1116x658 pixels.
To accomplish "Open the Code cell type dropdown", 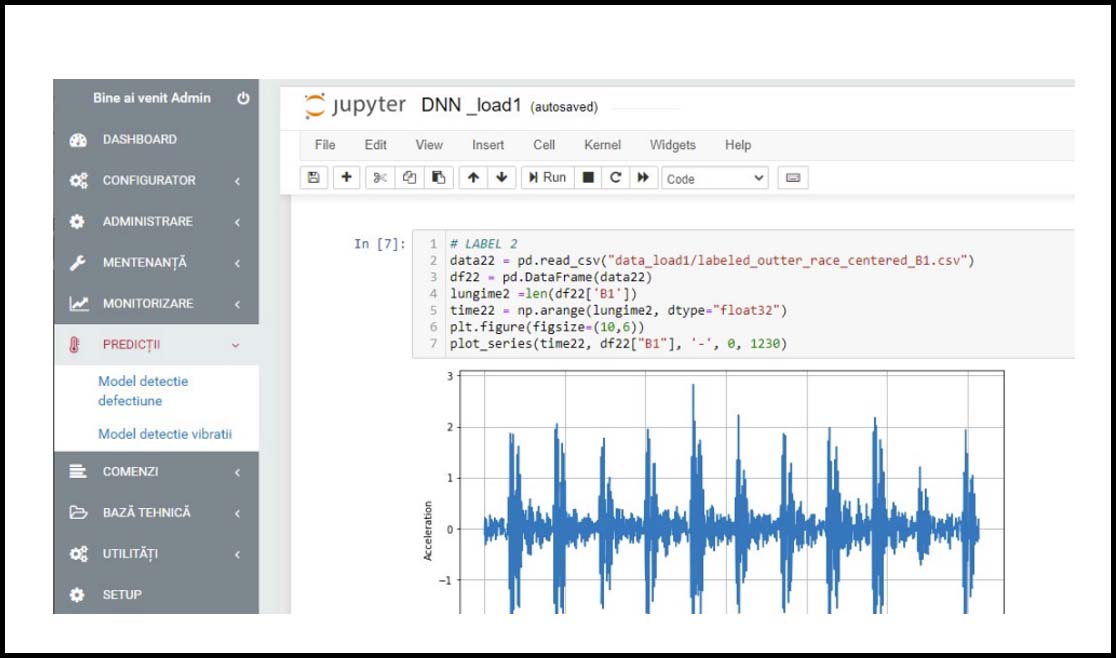I will point(714,178).
